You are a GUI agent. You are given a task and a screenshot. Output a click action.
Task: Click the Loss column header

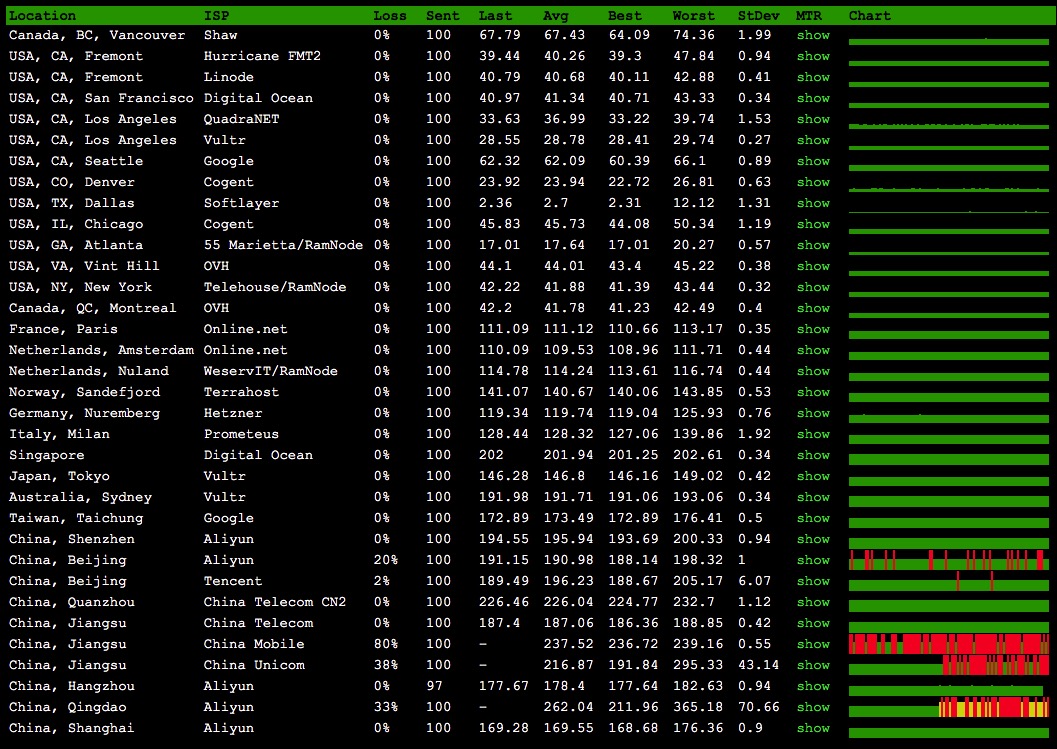click(390, 16)
